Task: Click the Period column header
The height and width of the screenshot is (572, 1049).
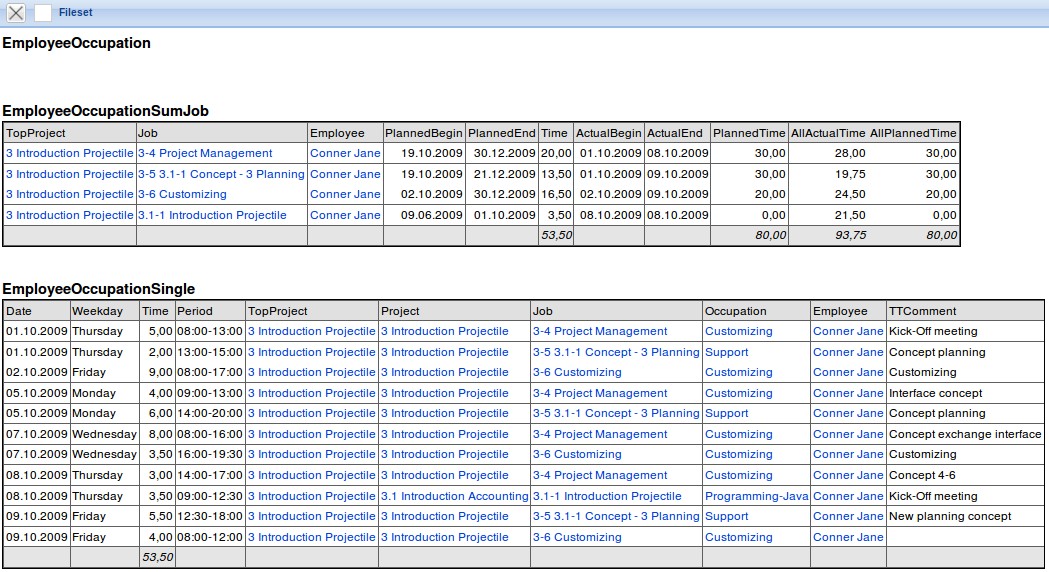Action: 195,311
